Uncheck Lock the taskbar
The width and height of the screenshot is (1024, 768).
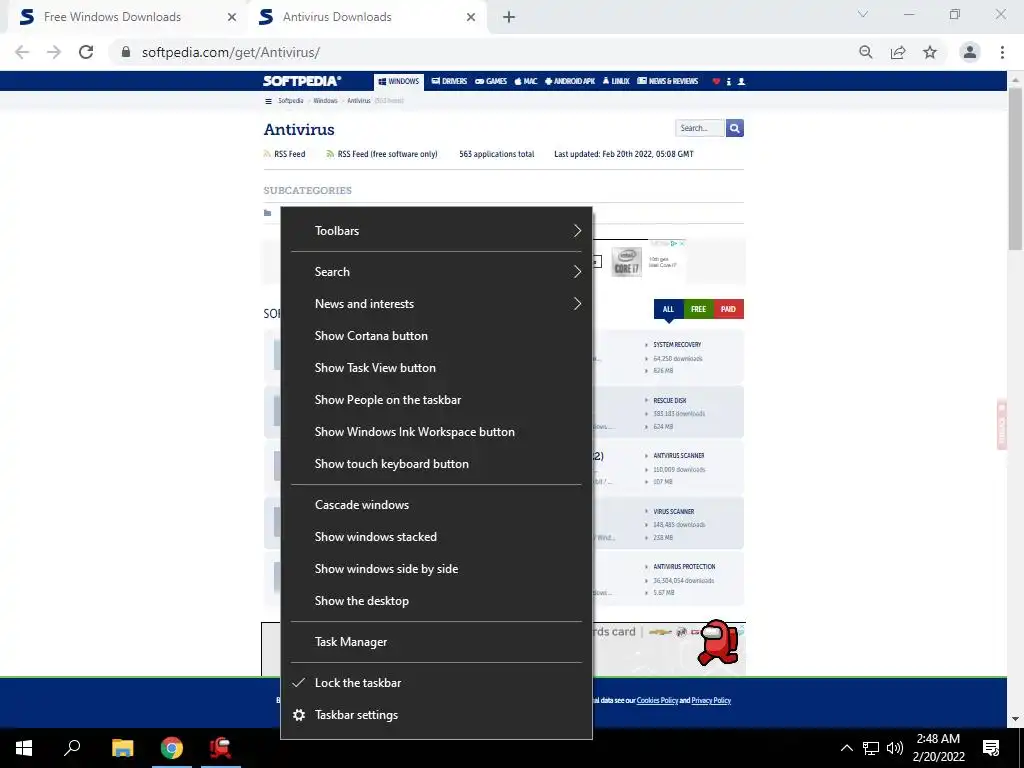[x=436, y=682]
